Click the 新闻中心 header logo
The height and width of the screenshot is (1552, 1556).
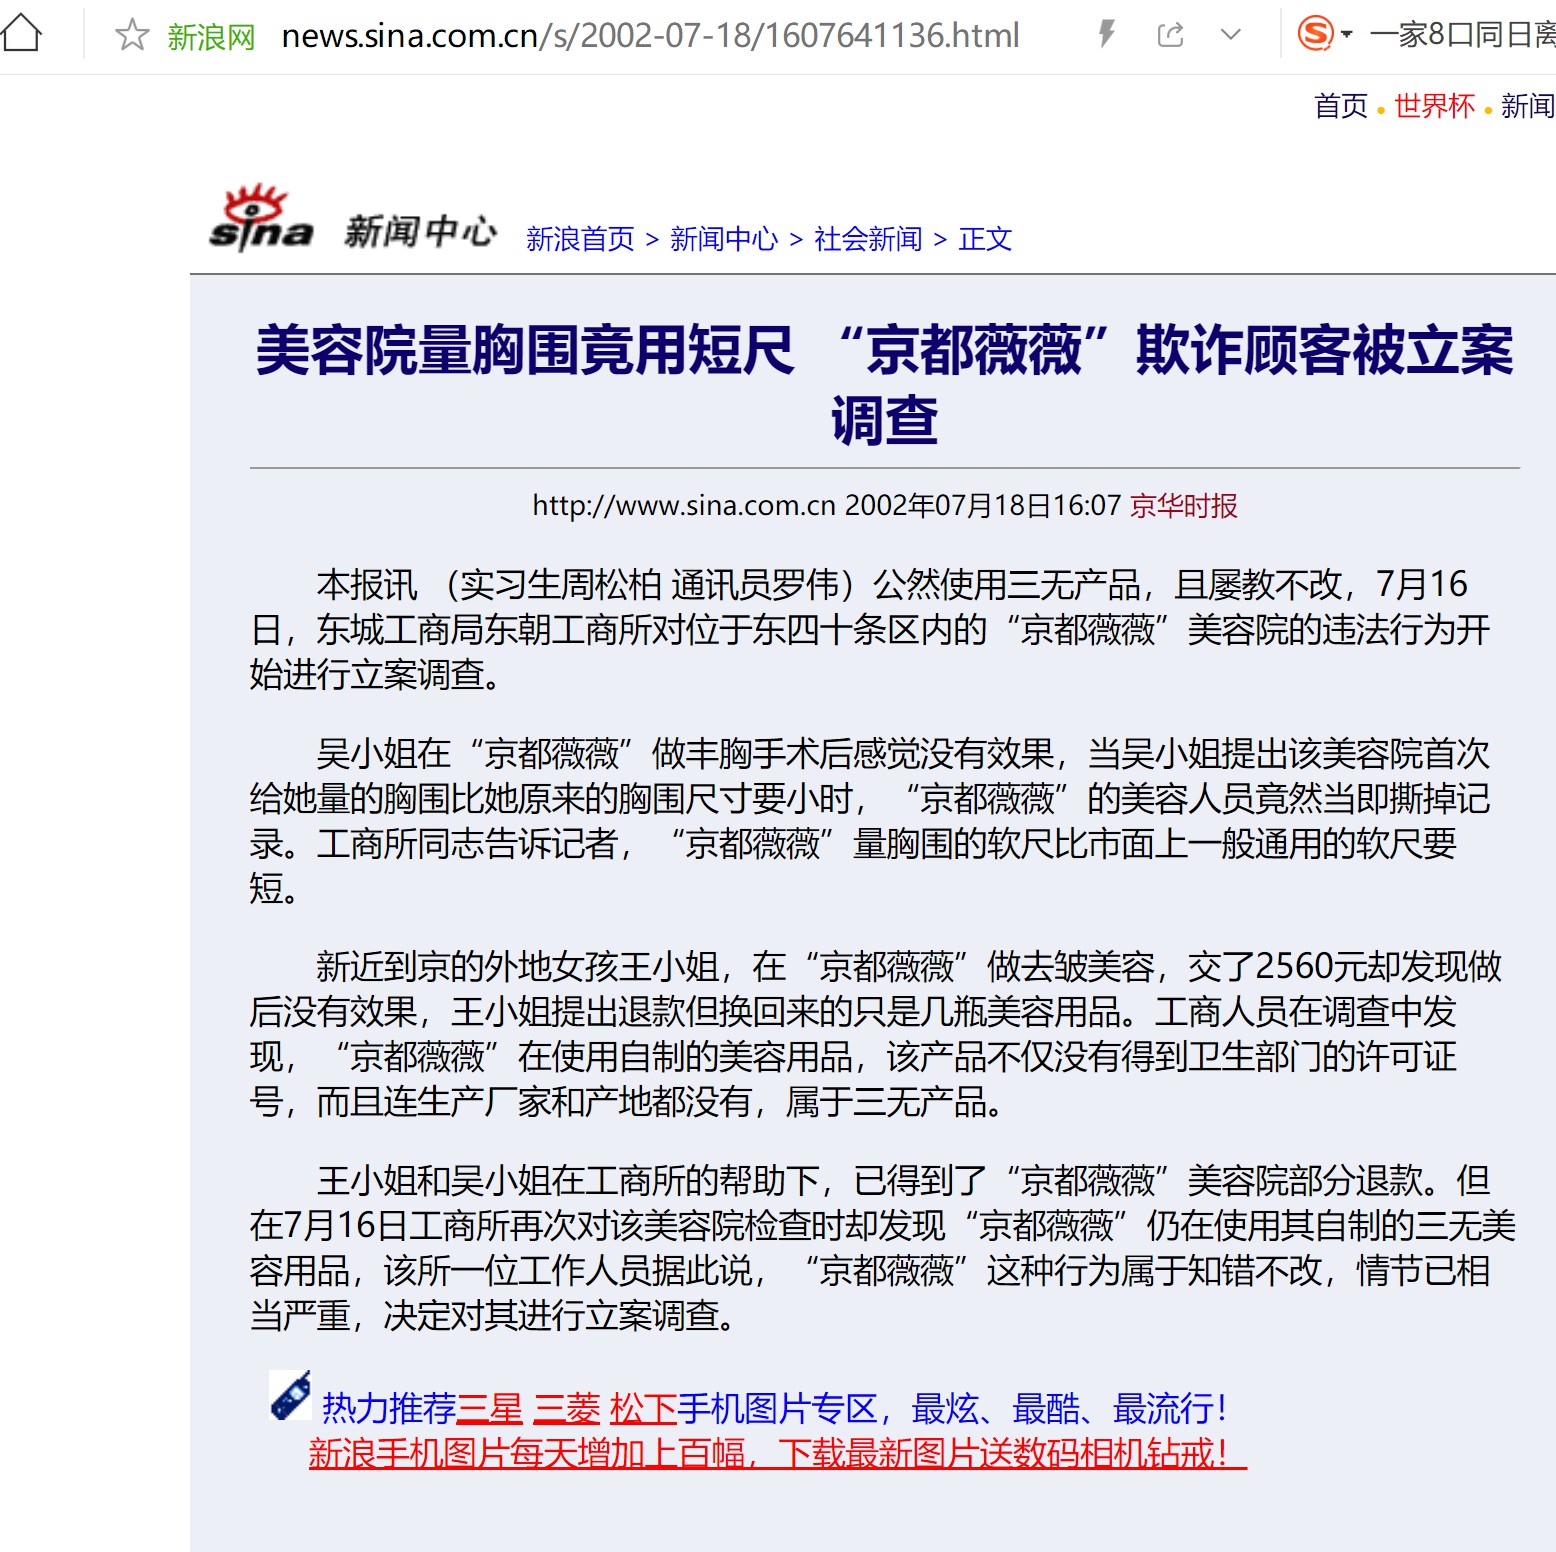420,231
